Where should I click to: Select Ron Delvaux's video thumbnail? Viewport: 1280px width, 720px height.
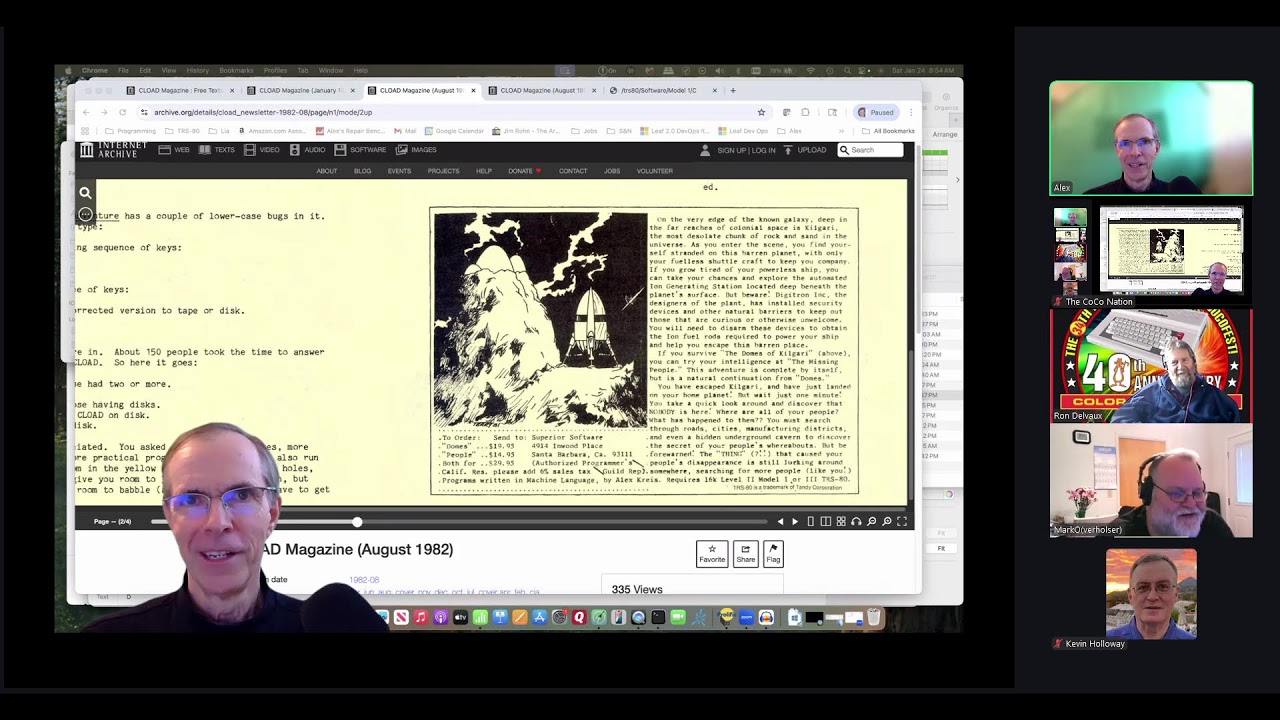(x=1151, y=366)
